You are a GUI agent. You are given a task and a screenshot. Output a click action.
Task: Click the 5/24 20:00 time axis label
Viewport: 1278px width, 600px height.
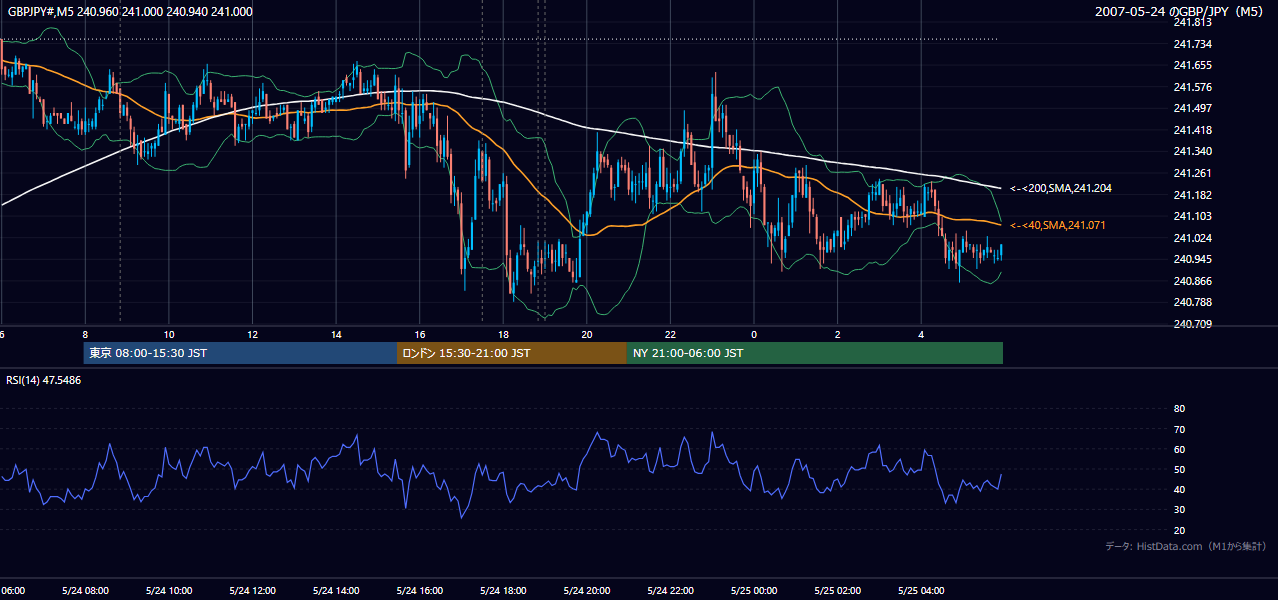point(587,590)
